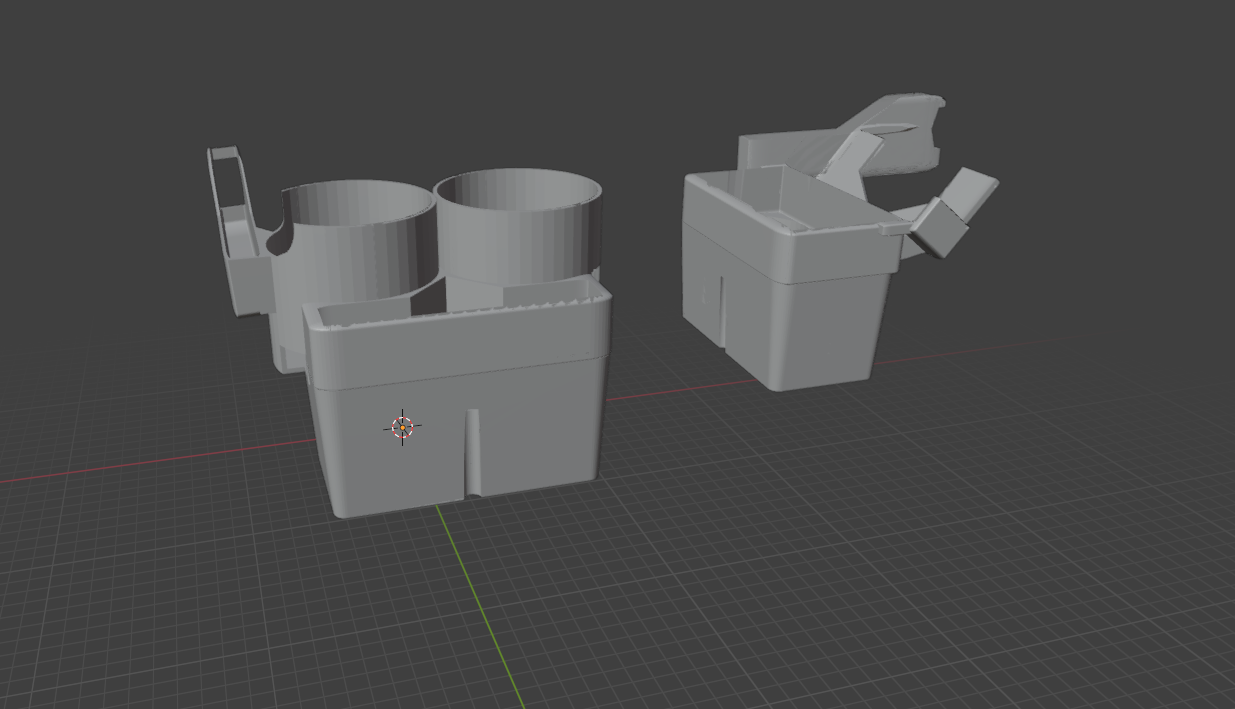Screen dimensions: 1235x709
Task: Select the right cylindrical cup holder
Action: pyautogui.click(x=520, y=225)
